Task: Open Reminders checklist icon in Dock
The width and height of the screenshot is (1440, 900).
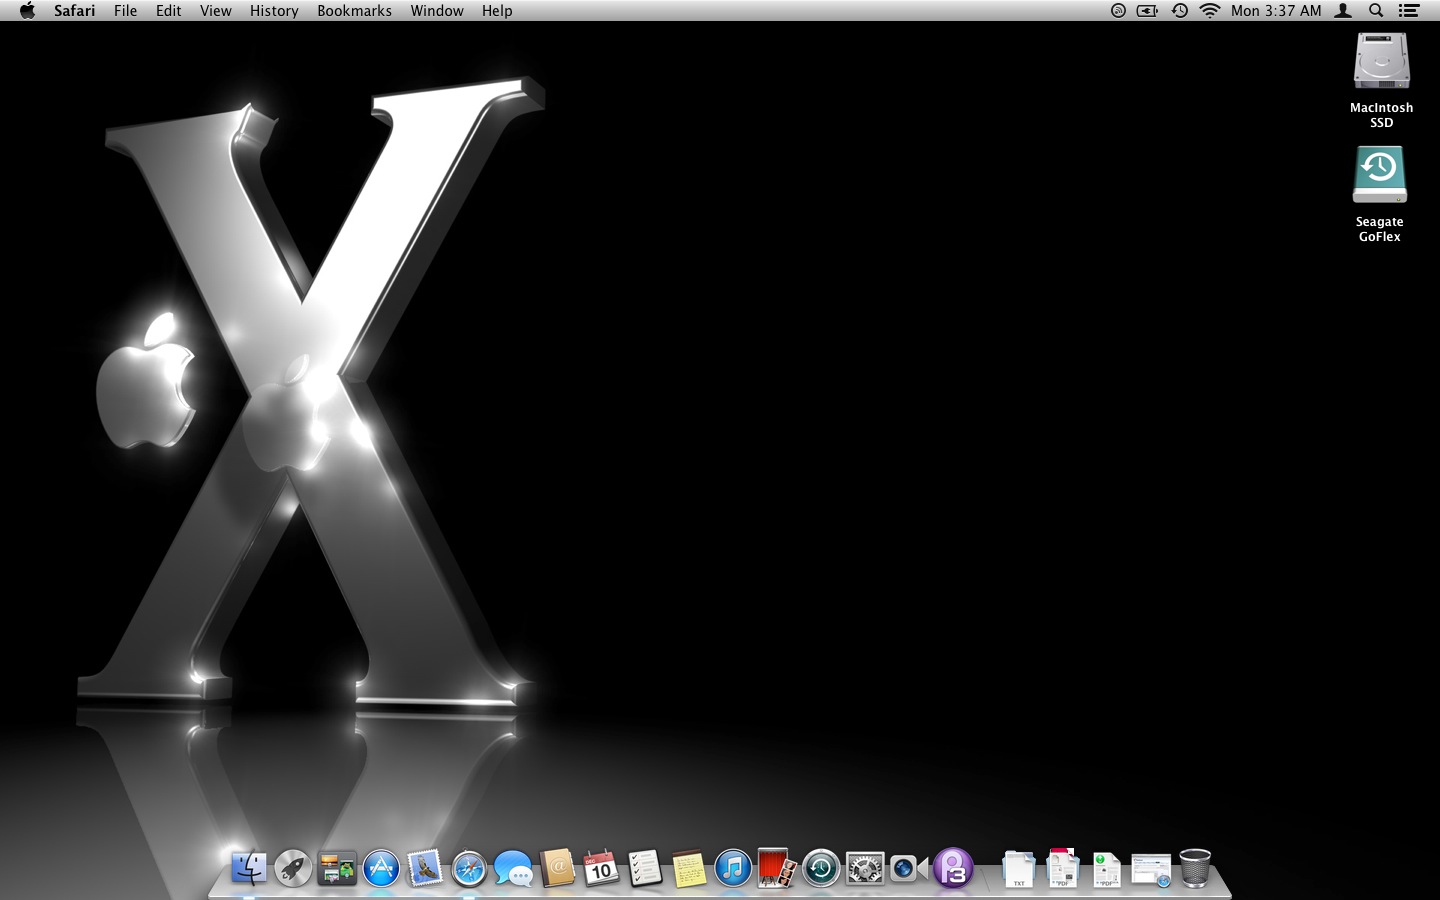Action: tap(645, 868)
